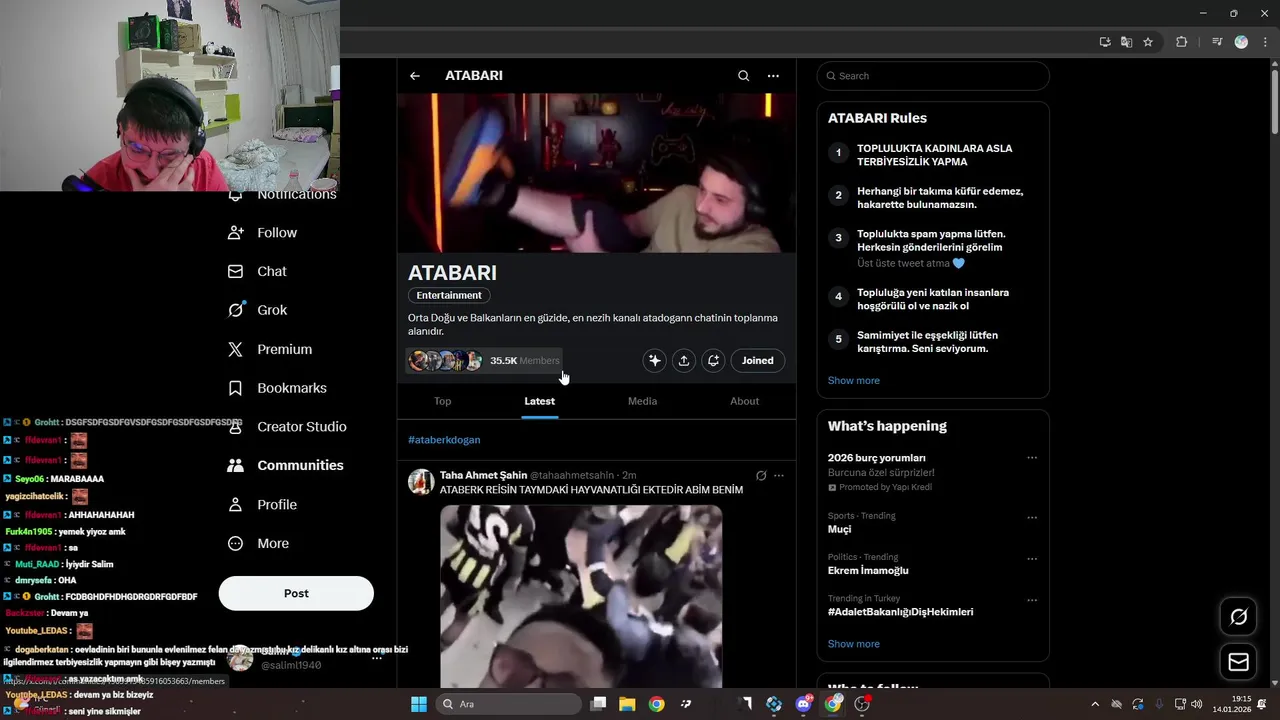Click the microphone icon in system tray
The width and height of the screenshot is (1280, 720).
(x=1159, y=704)
